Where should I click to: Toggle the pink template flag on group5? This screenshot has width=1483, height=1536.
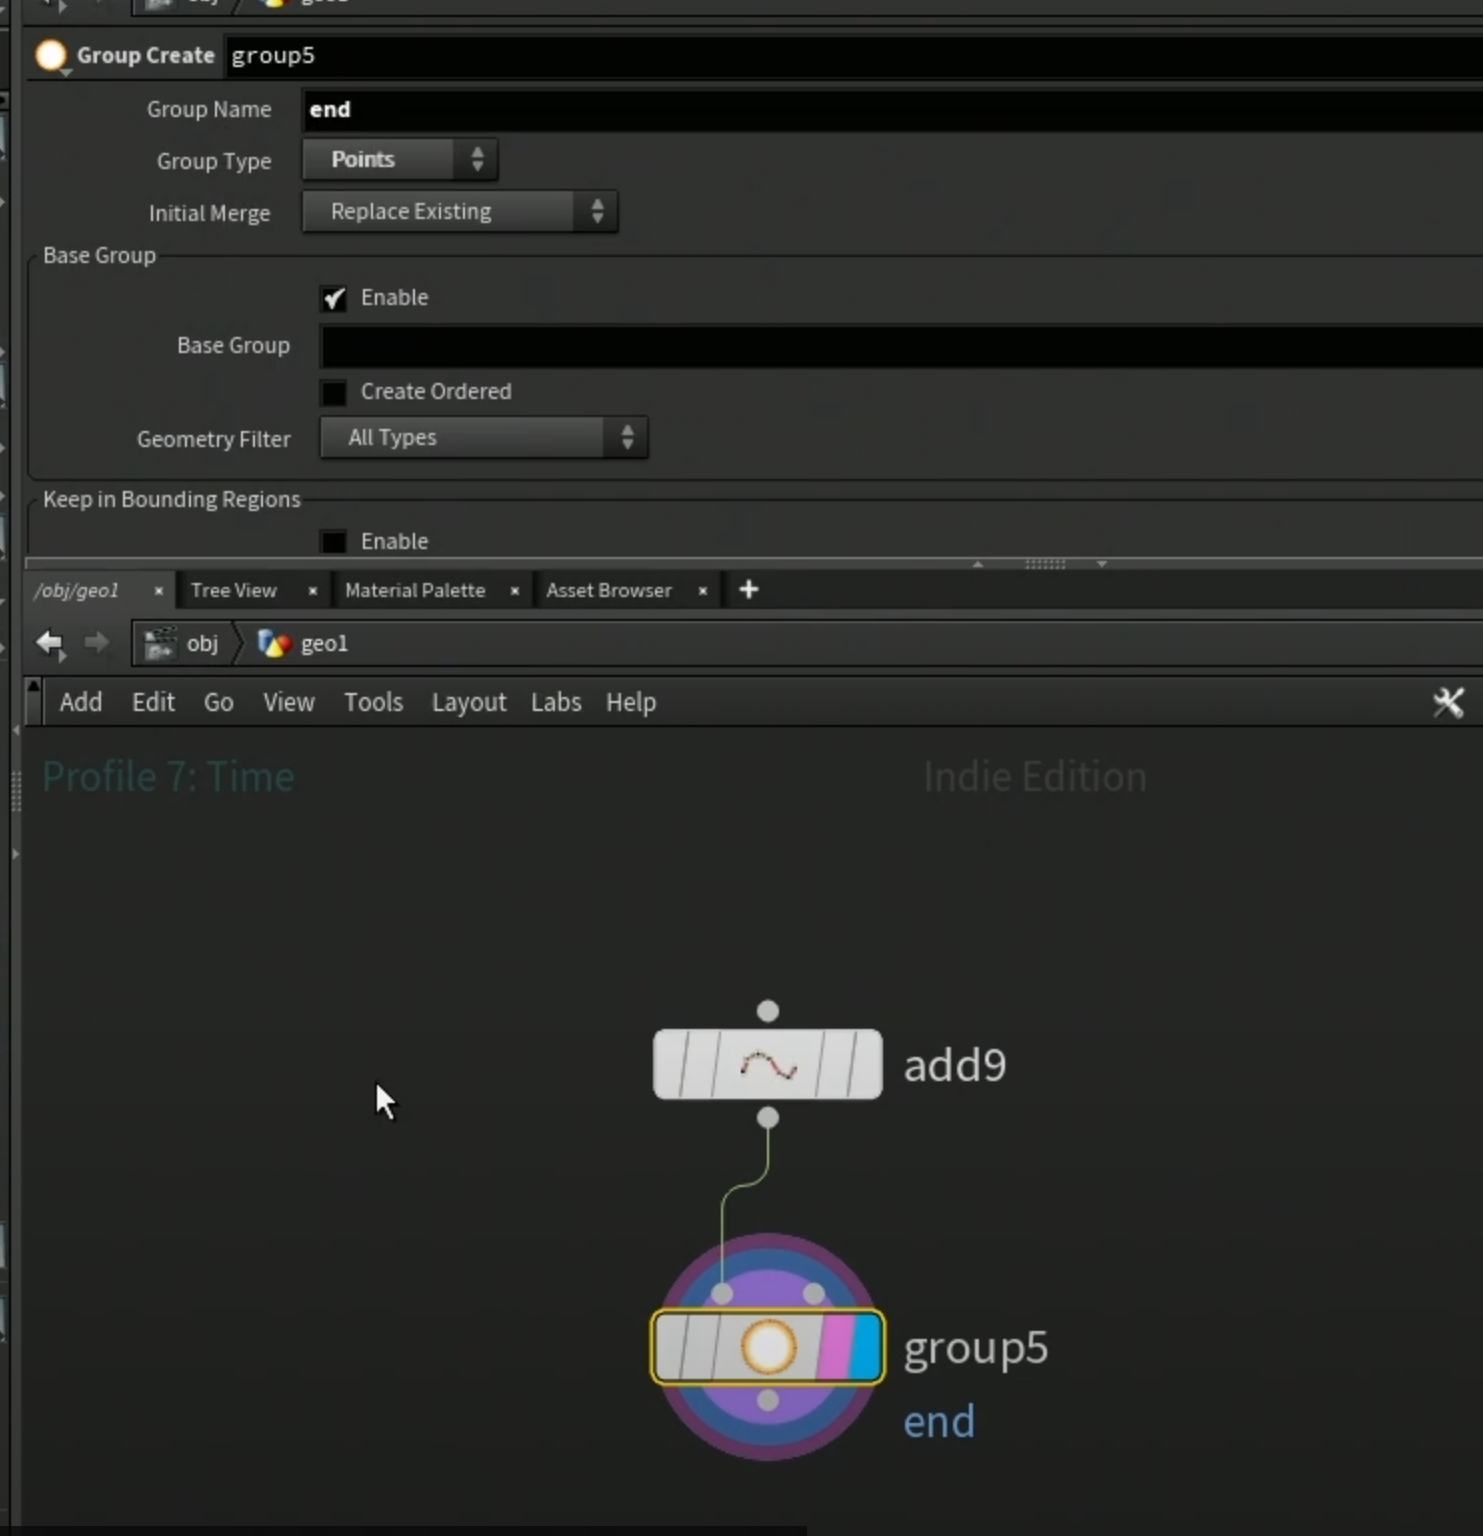click(834, 1347)
